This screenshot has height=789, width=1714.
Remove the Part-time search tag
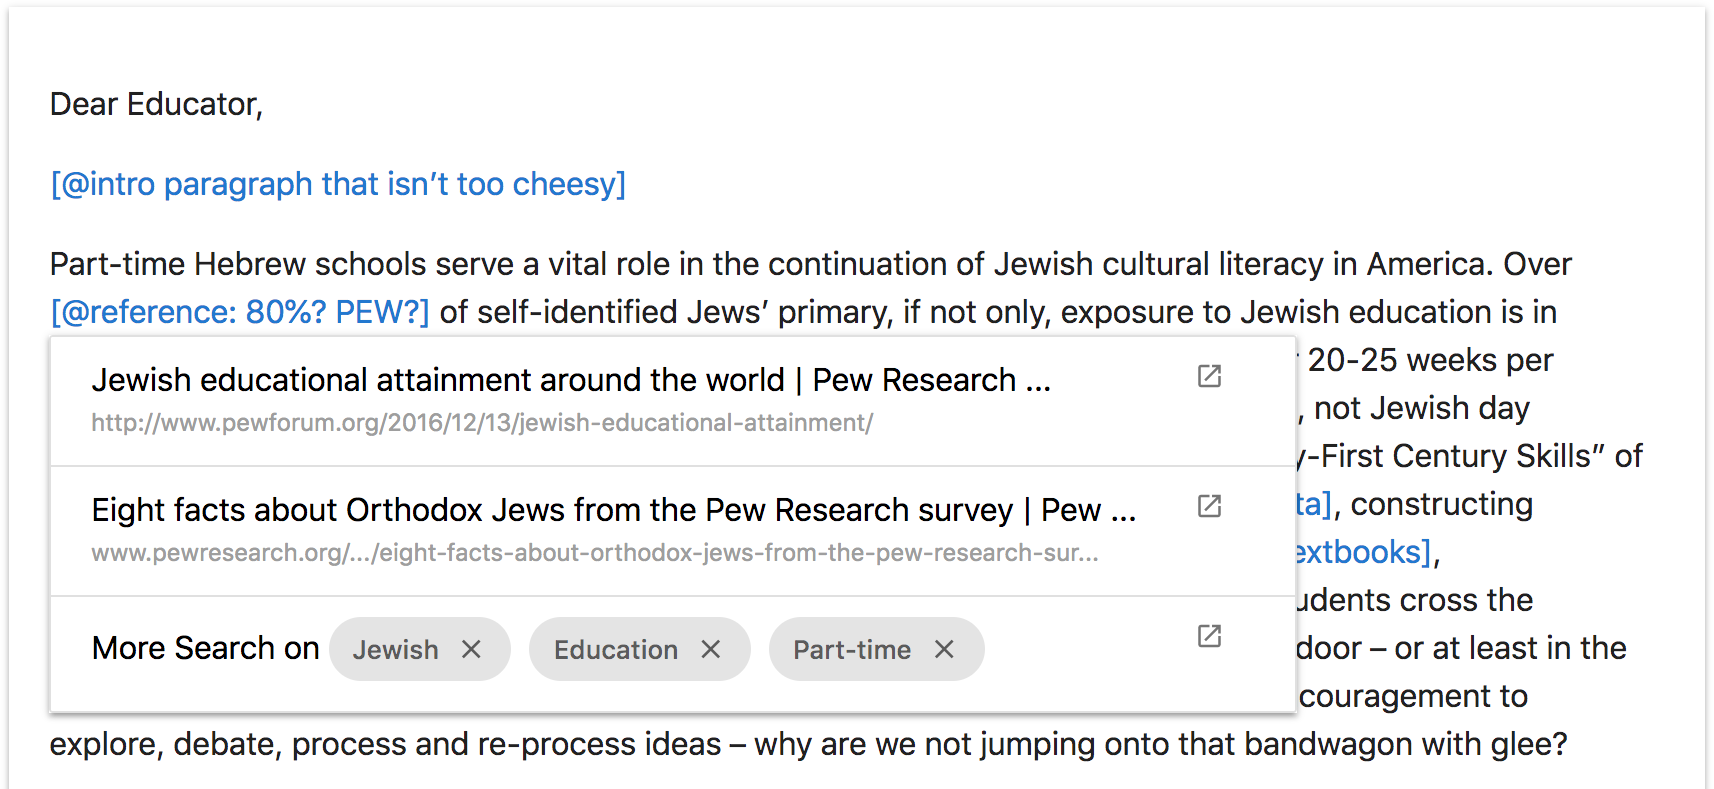(x=944, y=649)
